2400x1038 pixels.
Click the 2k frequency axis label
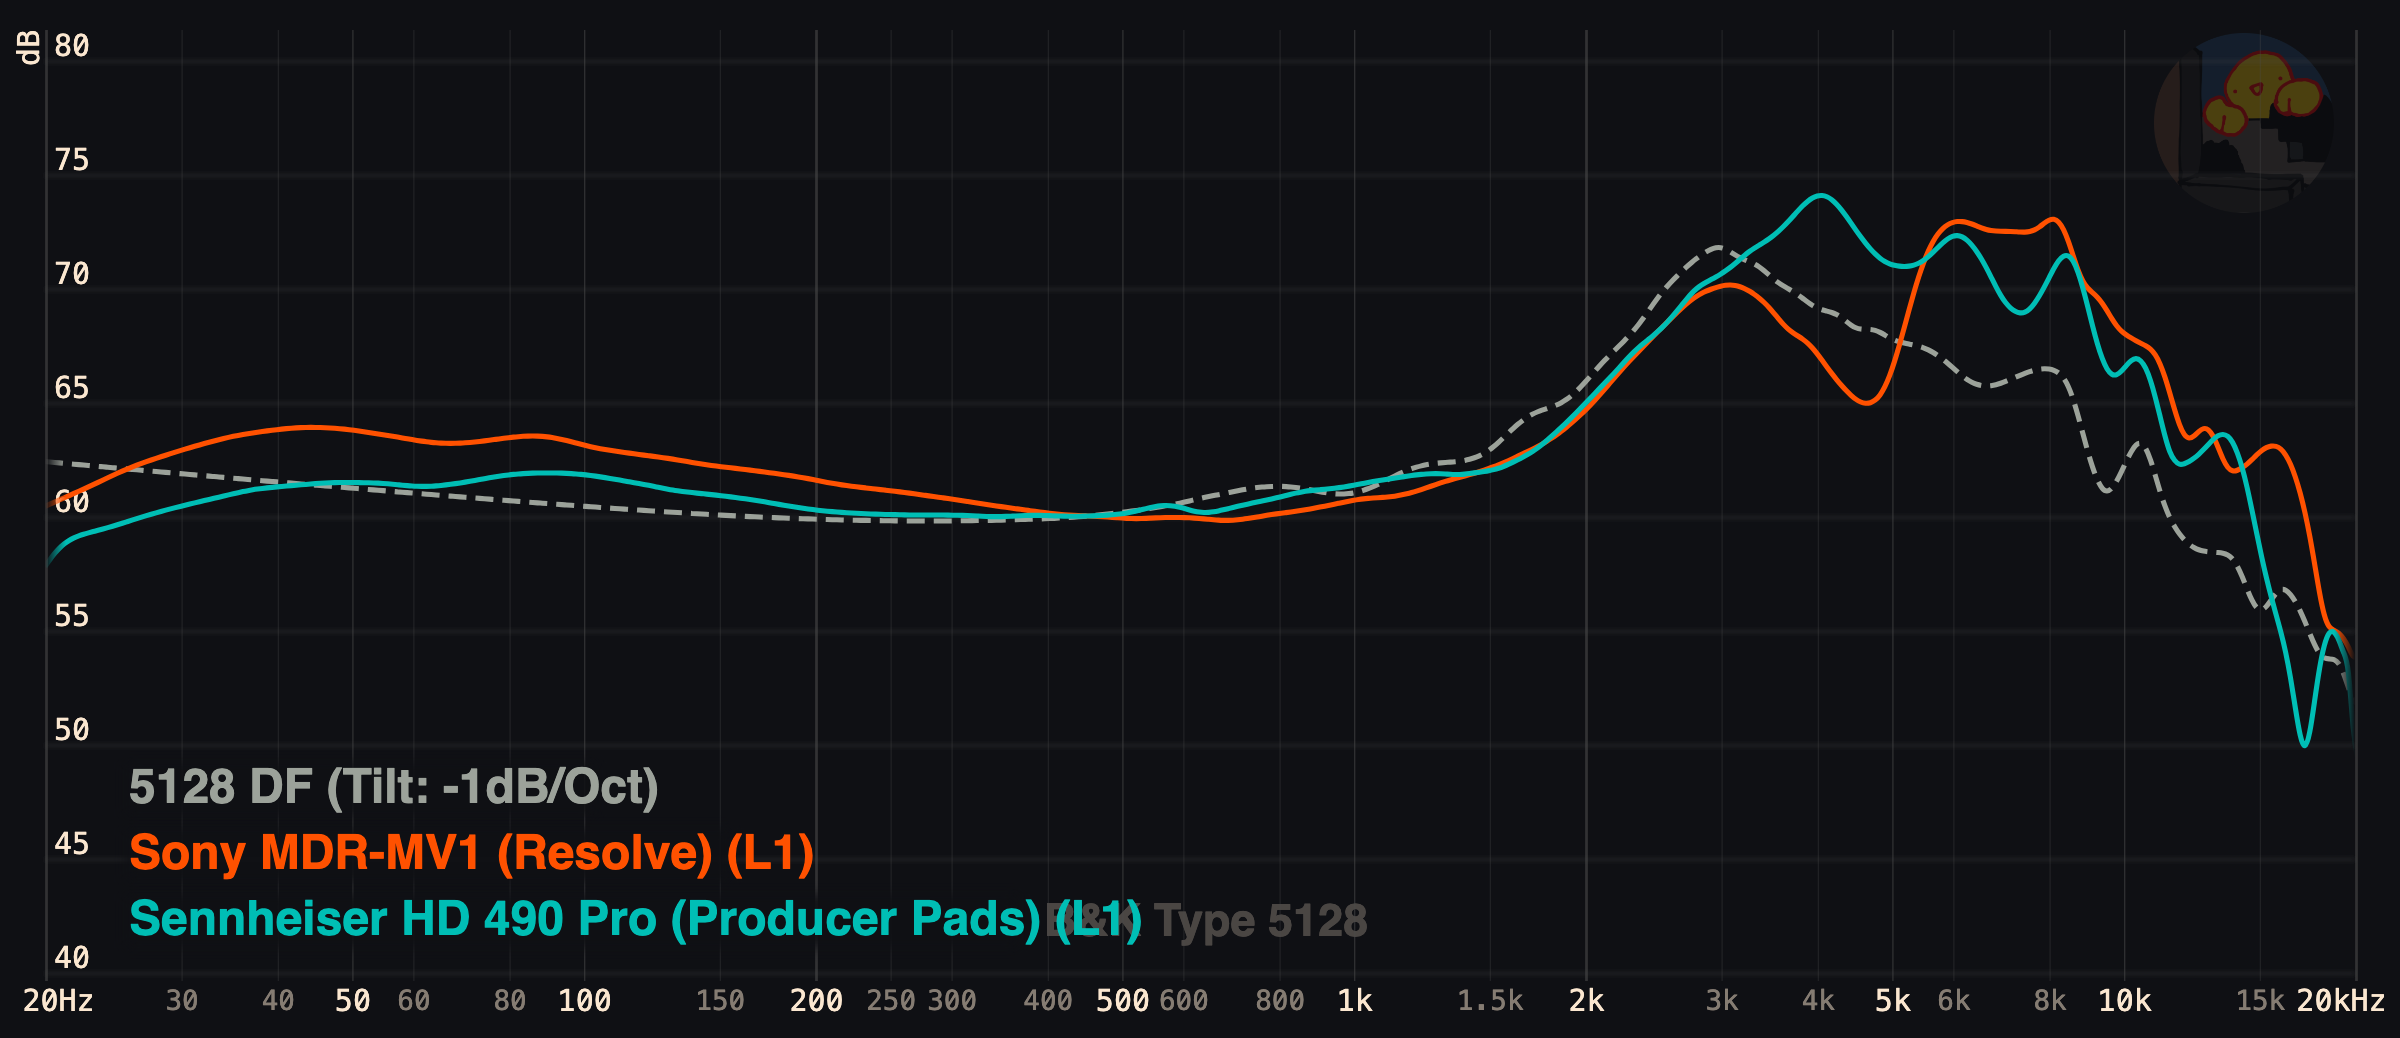click(1586, 1001)
